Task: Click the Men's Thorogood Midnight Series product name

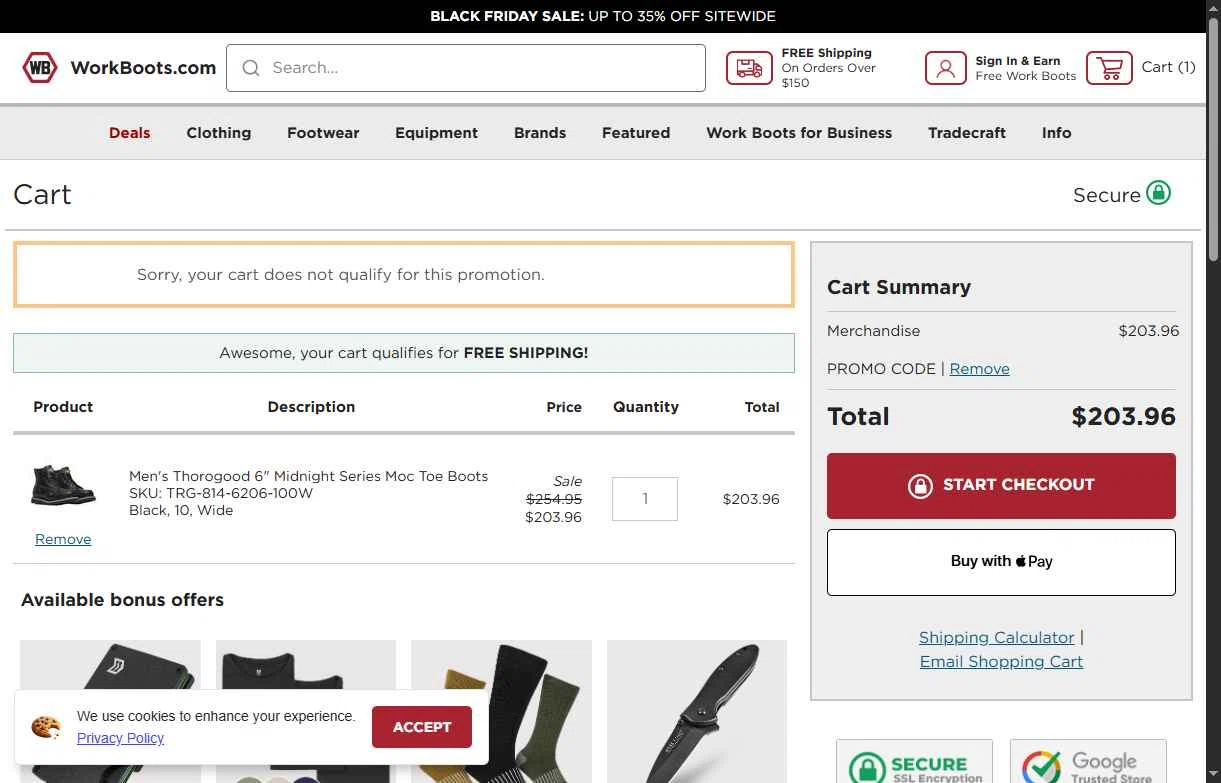Action: [309, 476]
